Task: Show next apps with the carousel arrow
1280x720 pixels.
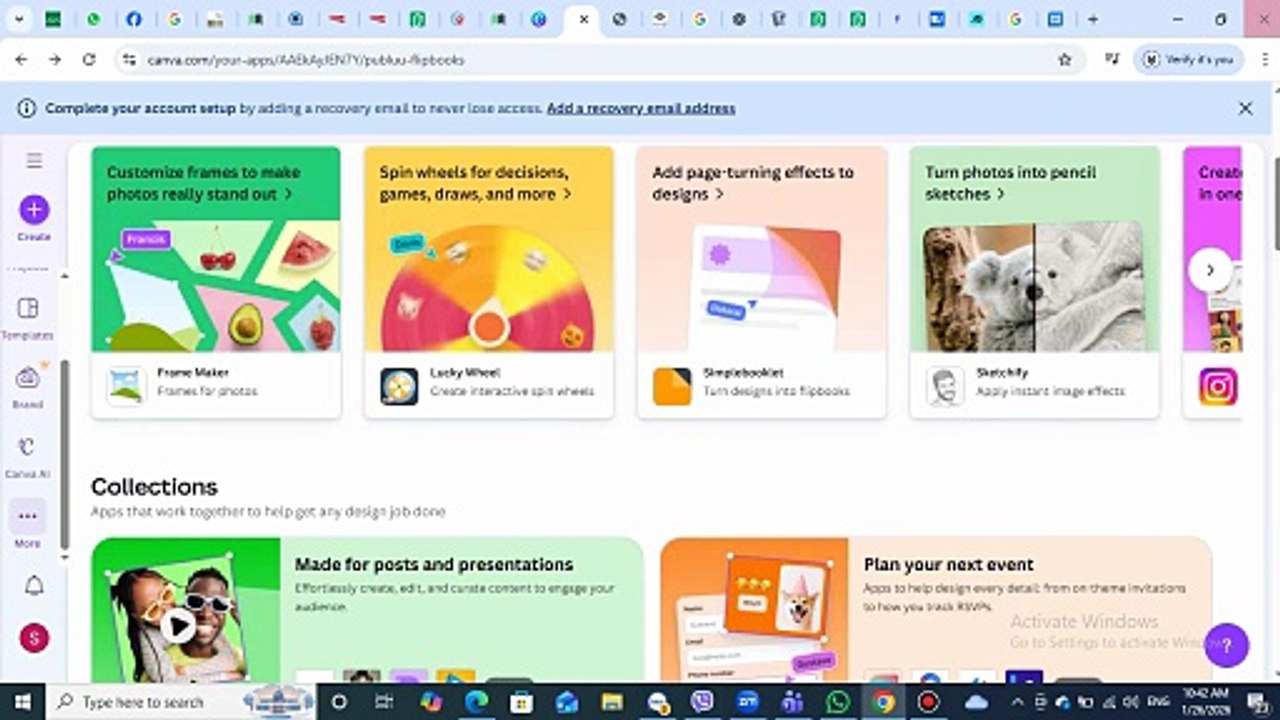Action: tap(1210, 270)
